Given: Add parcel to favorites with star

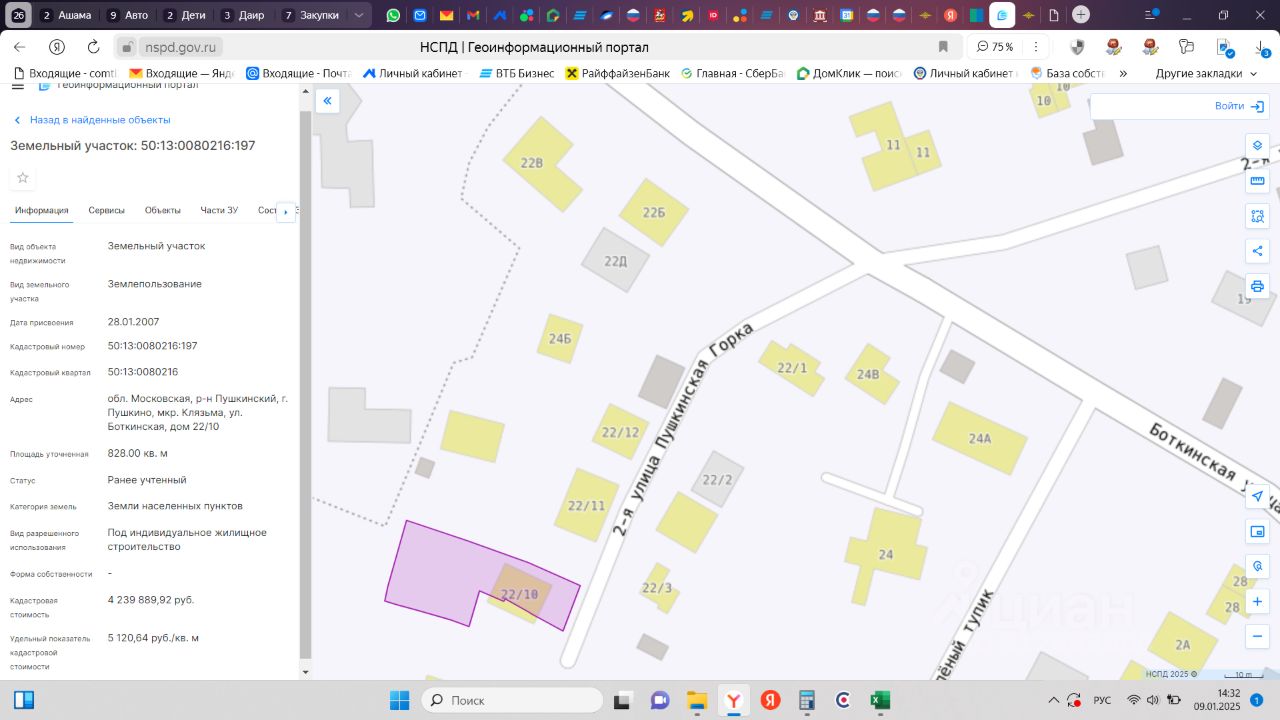Looking at the screenshot, I should click(23, 178).
